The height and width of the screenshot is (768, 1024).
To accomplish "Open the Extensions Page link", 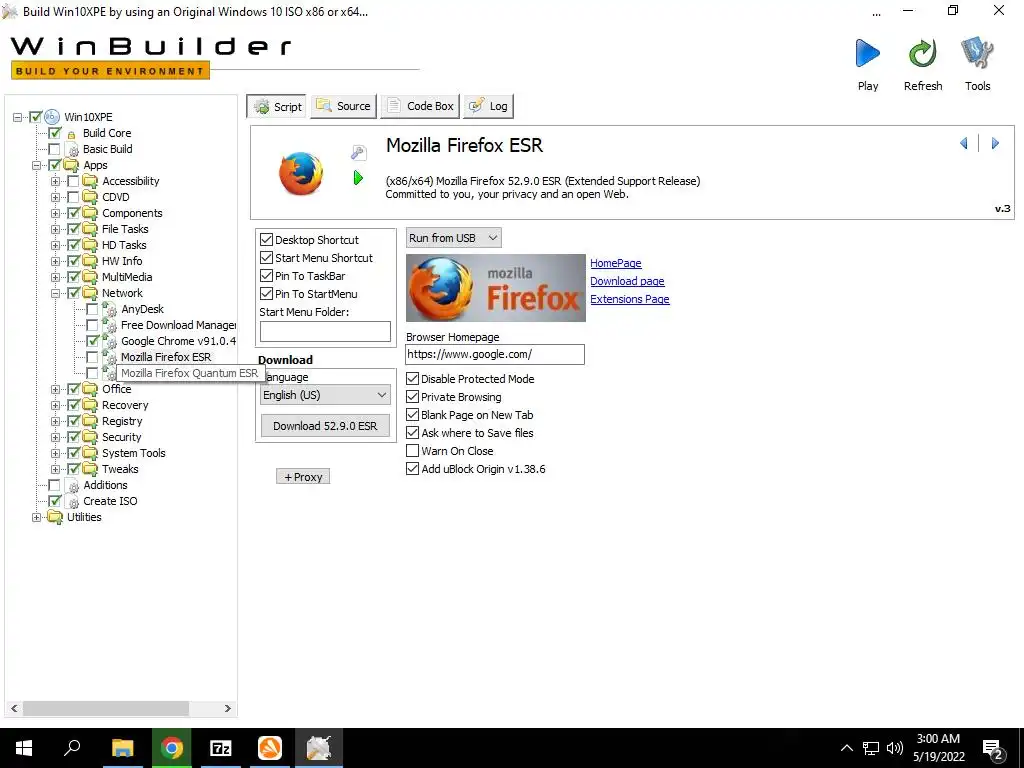I will pyautogui.click(x=630, y=299).
